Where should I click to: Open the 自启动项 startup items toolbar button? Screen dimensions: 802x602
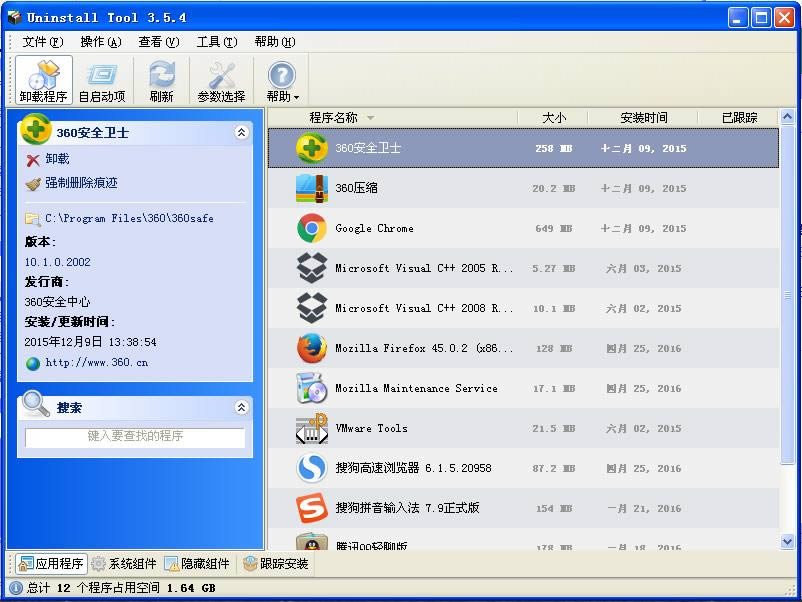coord(102,80)
